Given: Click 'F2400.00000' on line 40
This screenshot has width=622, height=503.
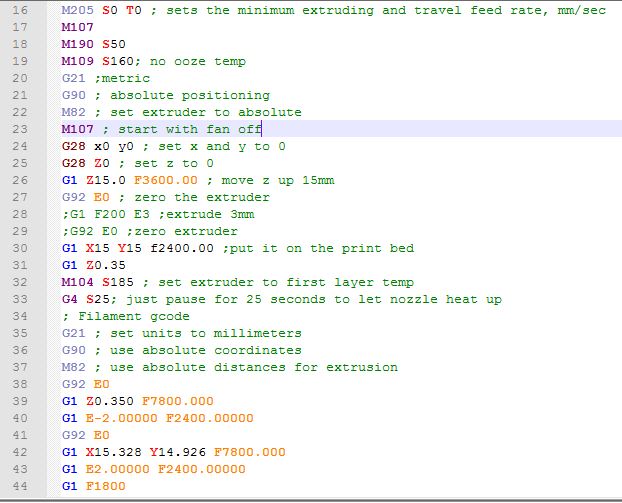Looking at the screenshot, I should tap(210, 418).
